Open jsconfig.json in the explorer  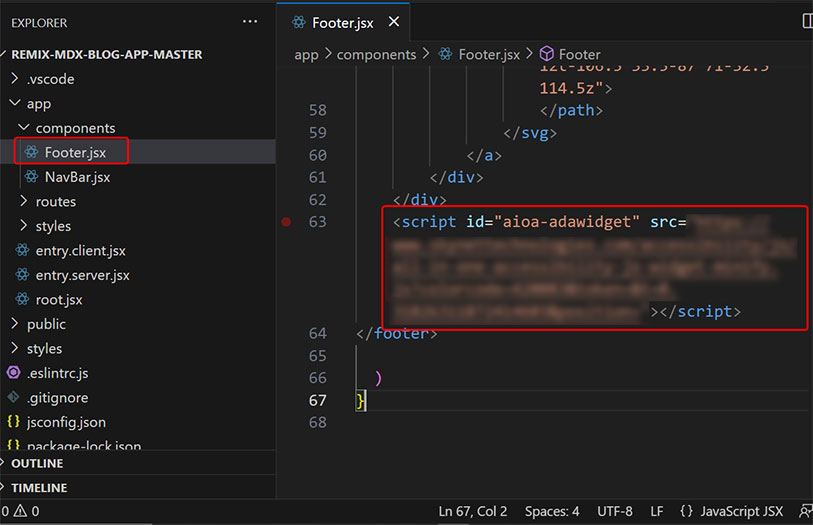point(66,422)
